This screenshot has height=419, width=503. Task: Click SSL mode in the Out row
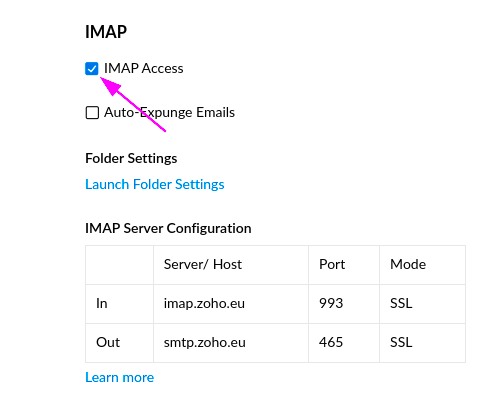(422, 343)
